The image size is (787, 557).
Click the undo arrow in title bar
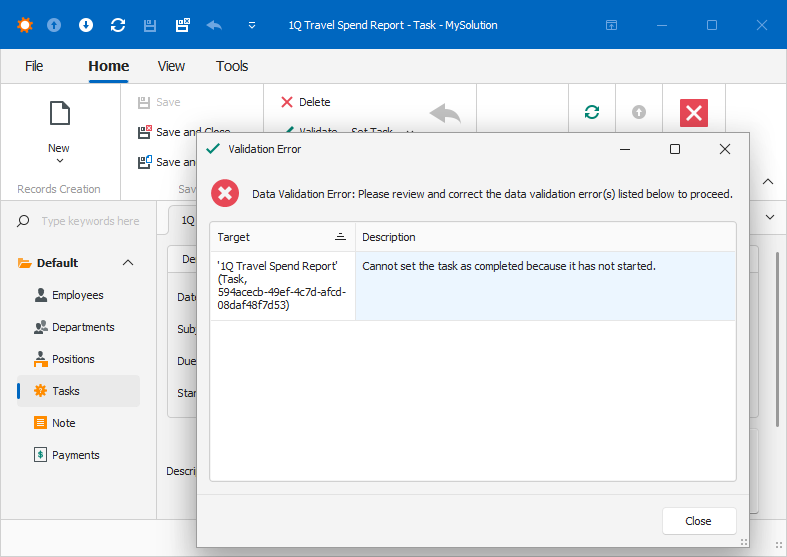click(x=214, y=25)
